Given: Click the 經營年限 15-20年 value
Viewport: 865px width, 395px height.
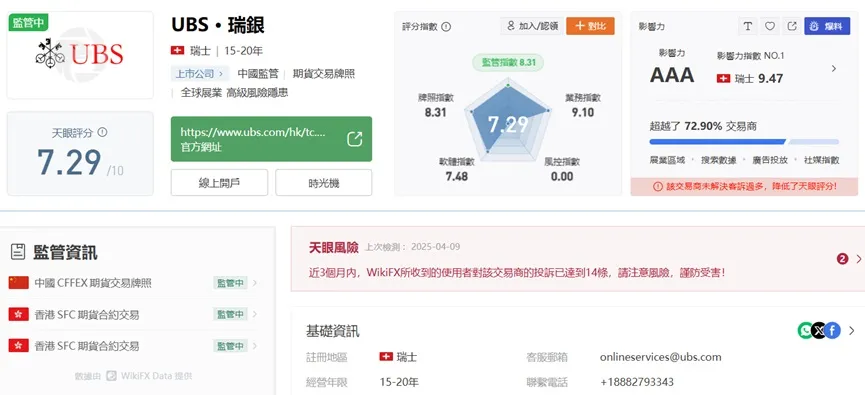Looking at the screenshot, I should [399, 382].
